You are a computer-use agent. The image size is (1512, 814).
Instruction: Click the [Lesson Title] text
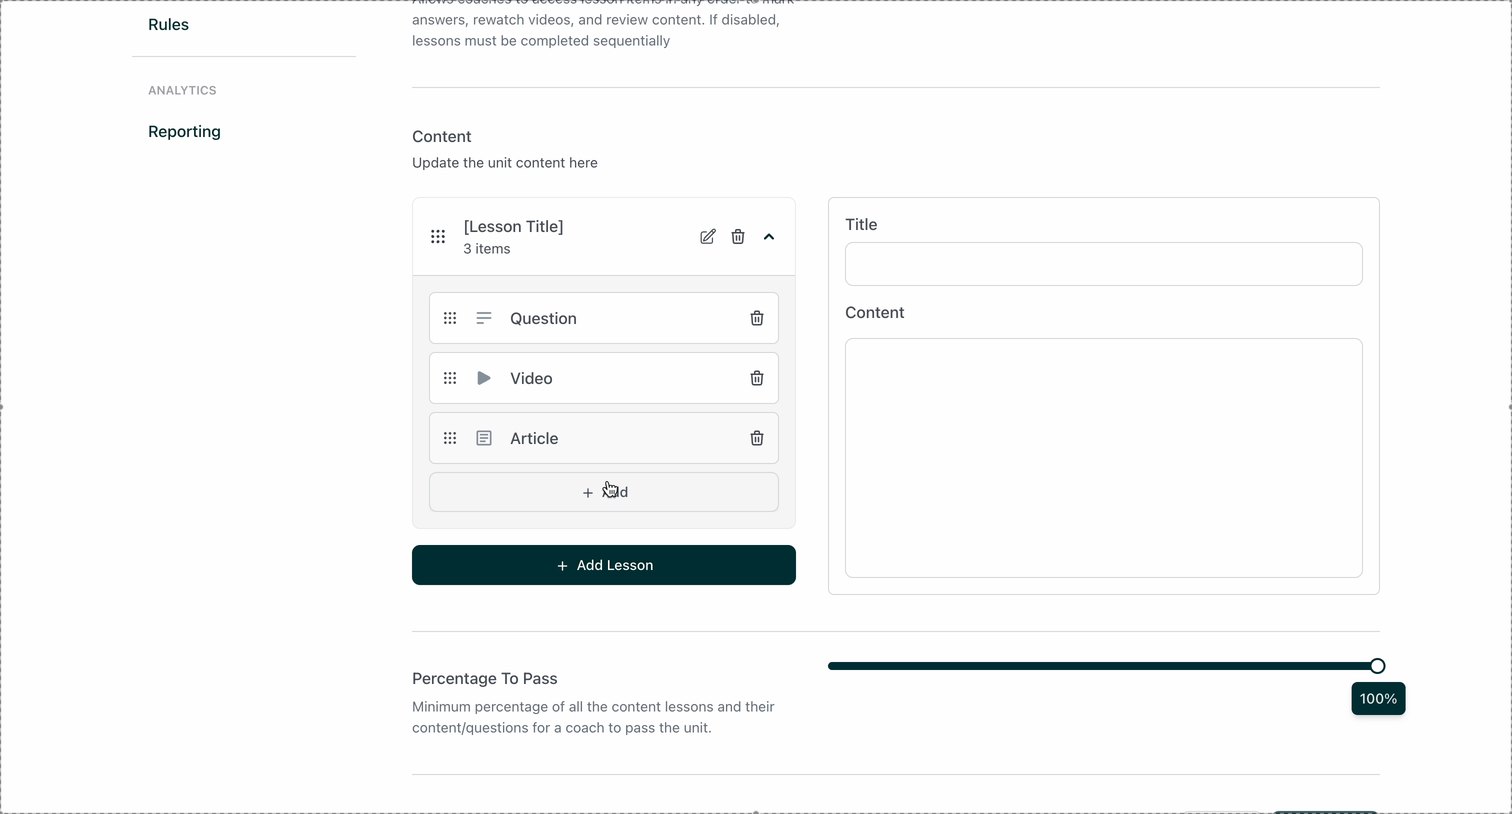pyautogui.click(x=513, y=226)
